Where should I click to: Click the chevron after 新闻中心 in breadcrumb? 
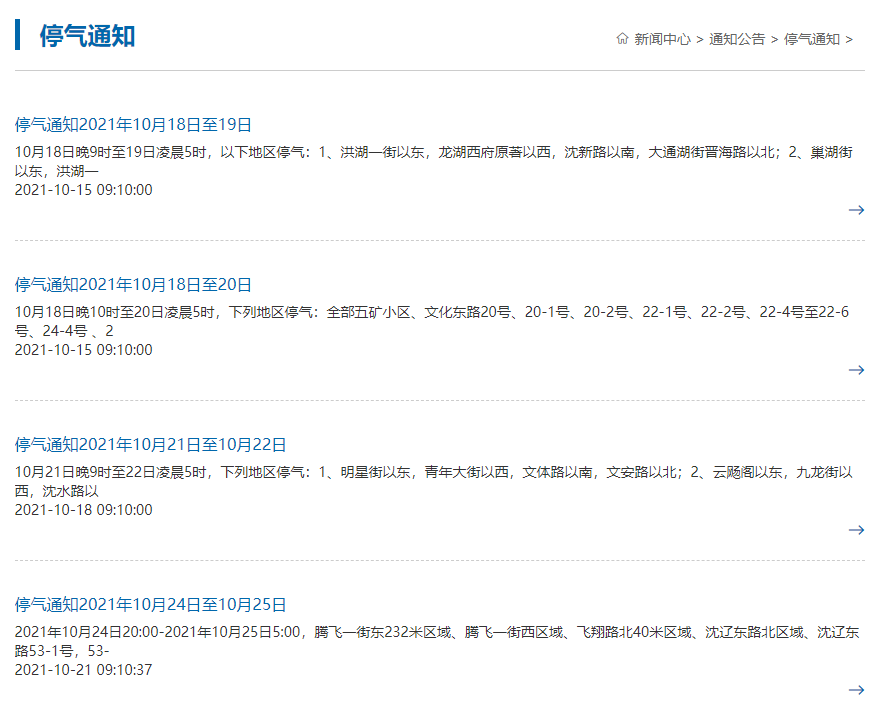point(700,38)
